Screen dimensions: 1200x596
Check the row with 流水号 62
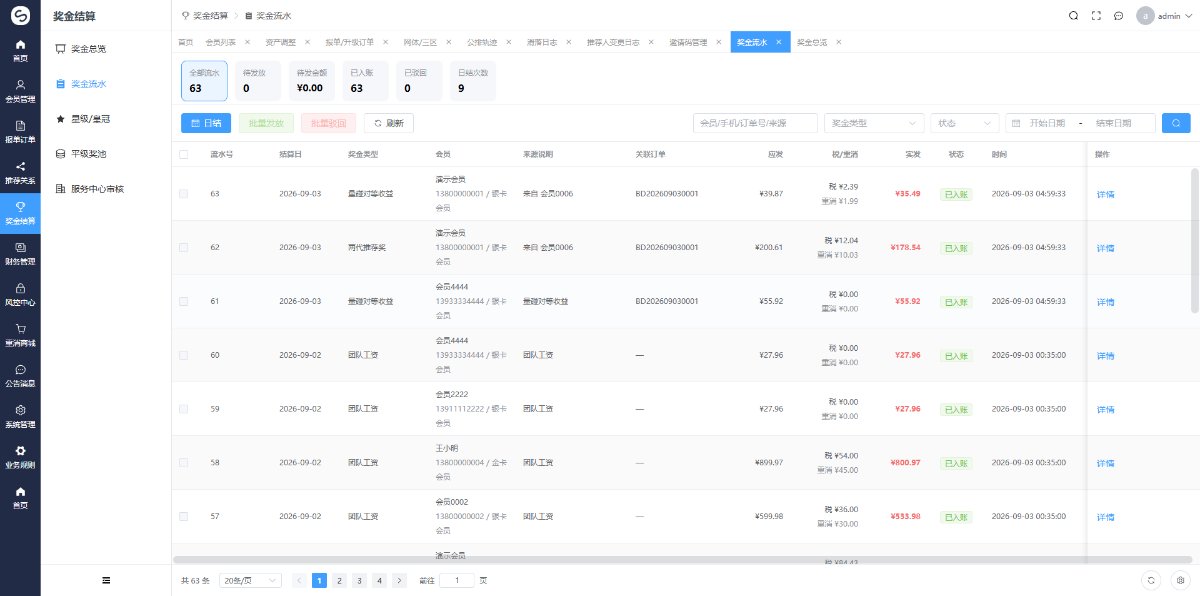tap(183, 247)
